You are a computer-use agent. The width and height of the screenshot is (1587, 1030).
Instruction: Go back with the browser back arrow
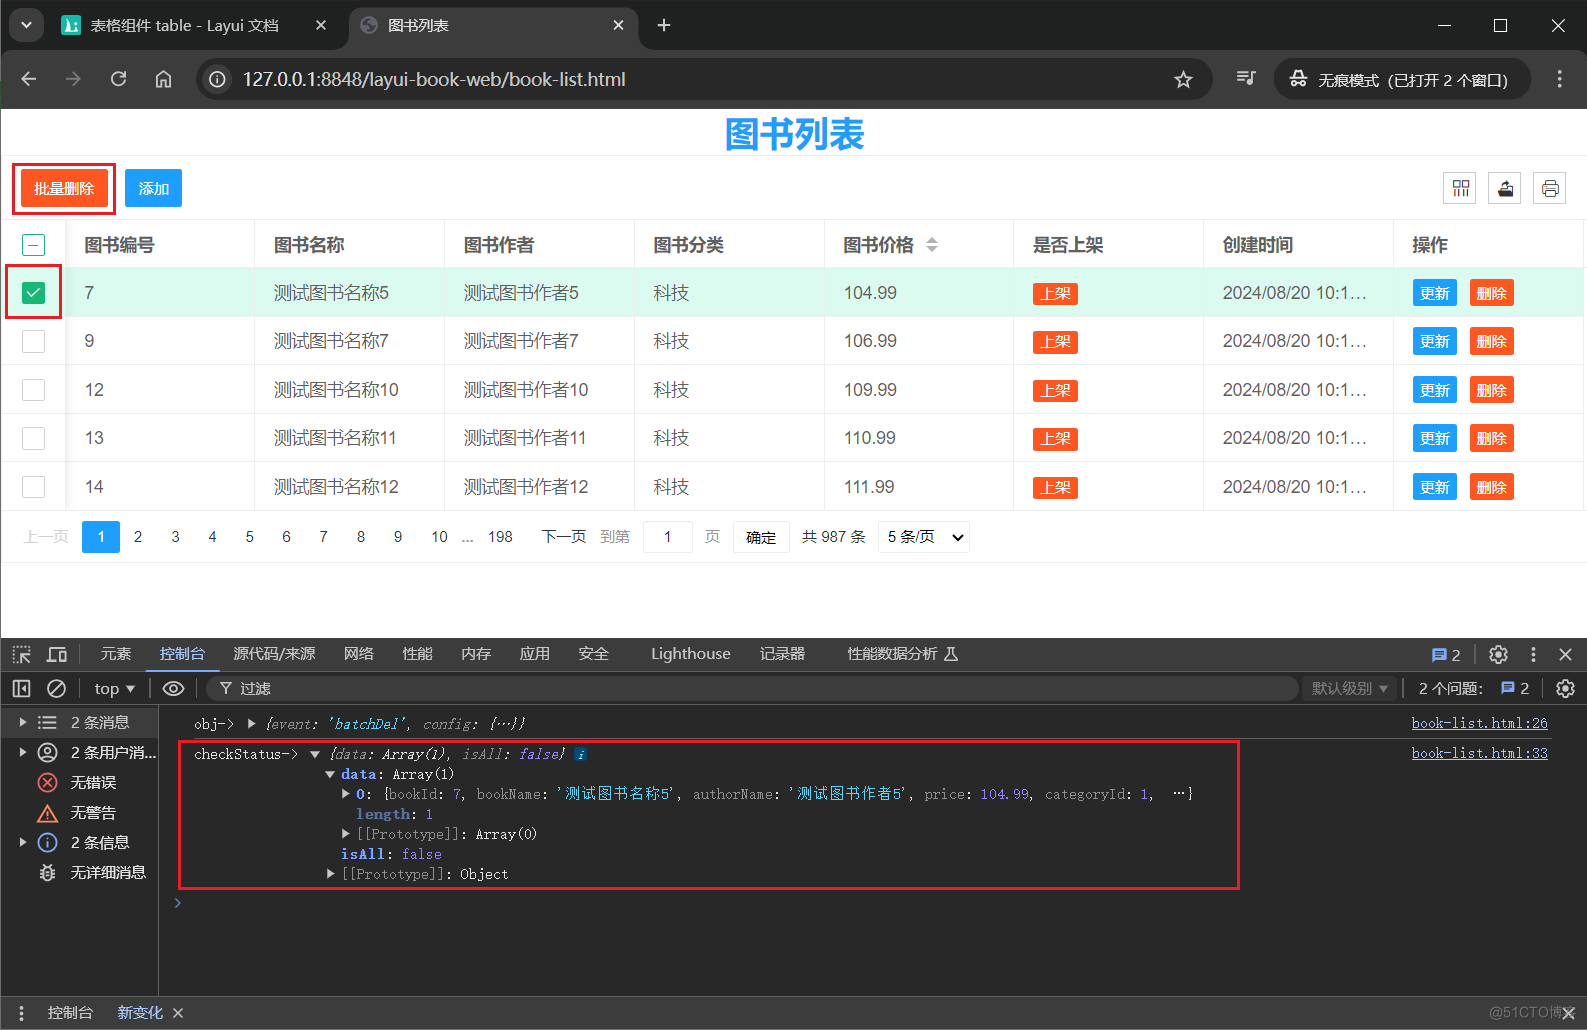[x=29, y=79]
